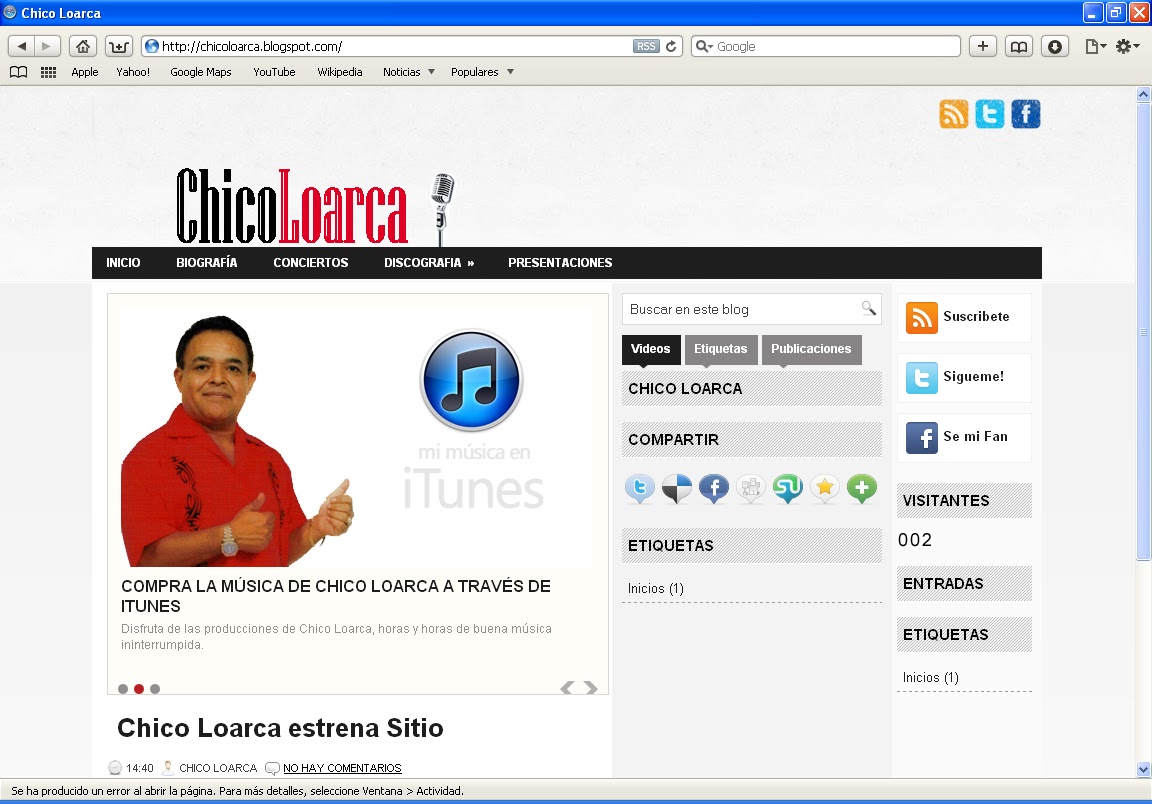Open Inicios (1) in right sidebar

(x=931, y=678)
